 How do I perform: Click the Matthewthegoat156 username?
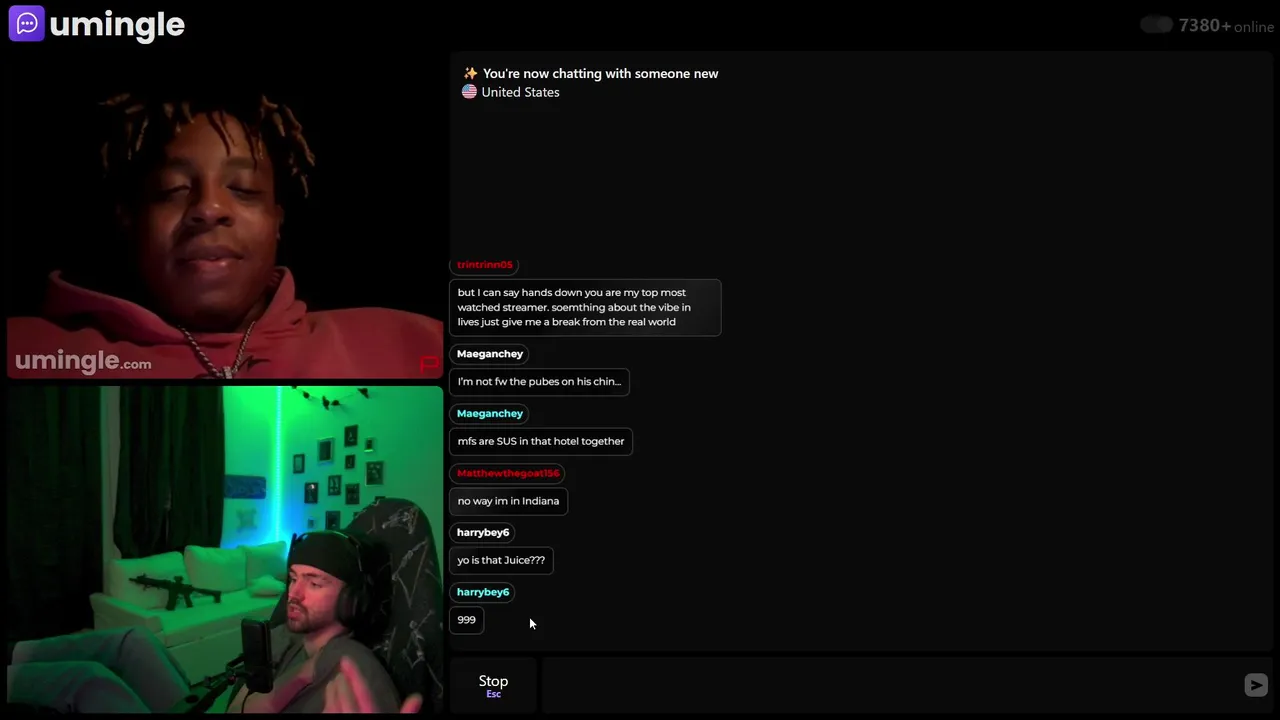[508, 473]
